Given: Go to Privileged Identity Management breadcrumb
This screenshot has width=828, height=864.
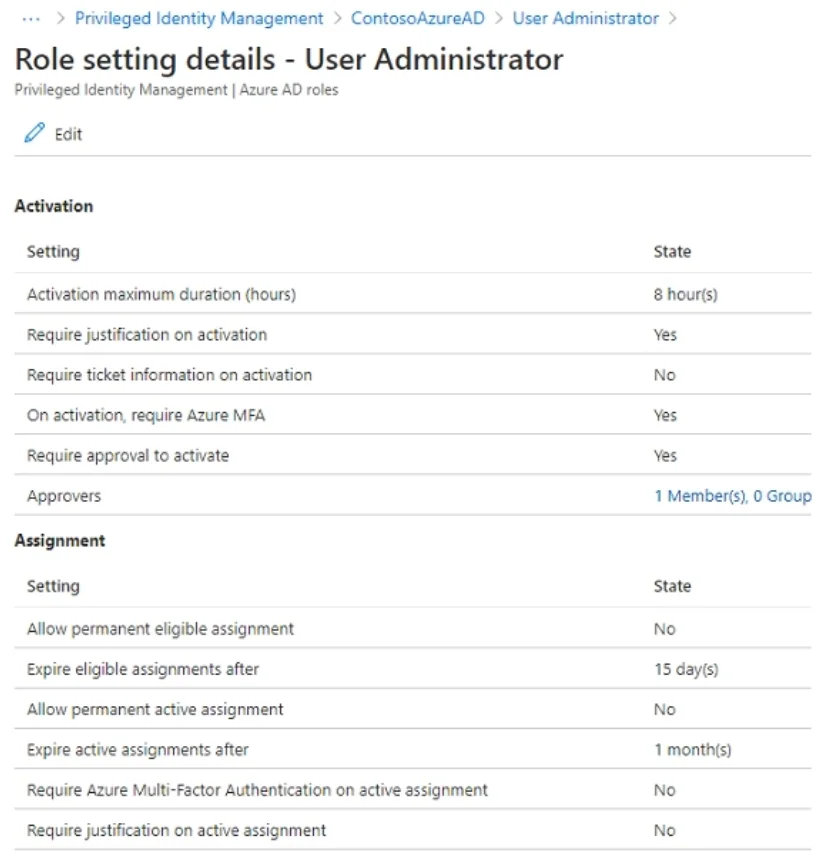Looking at the screenshot, I should pos(199,19).
